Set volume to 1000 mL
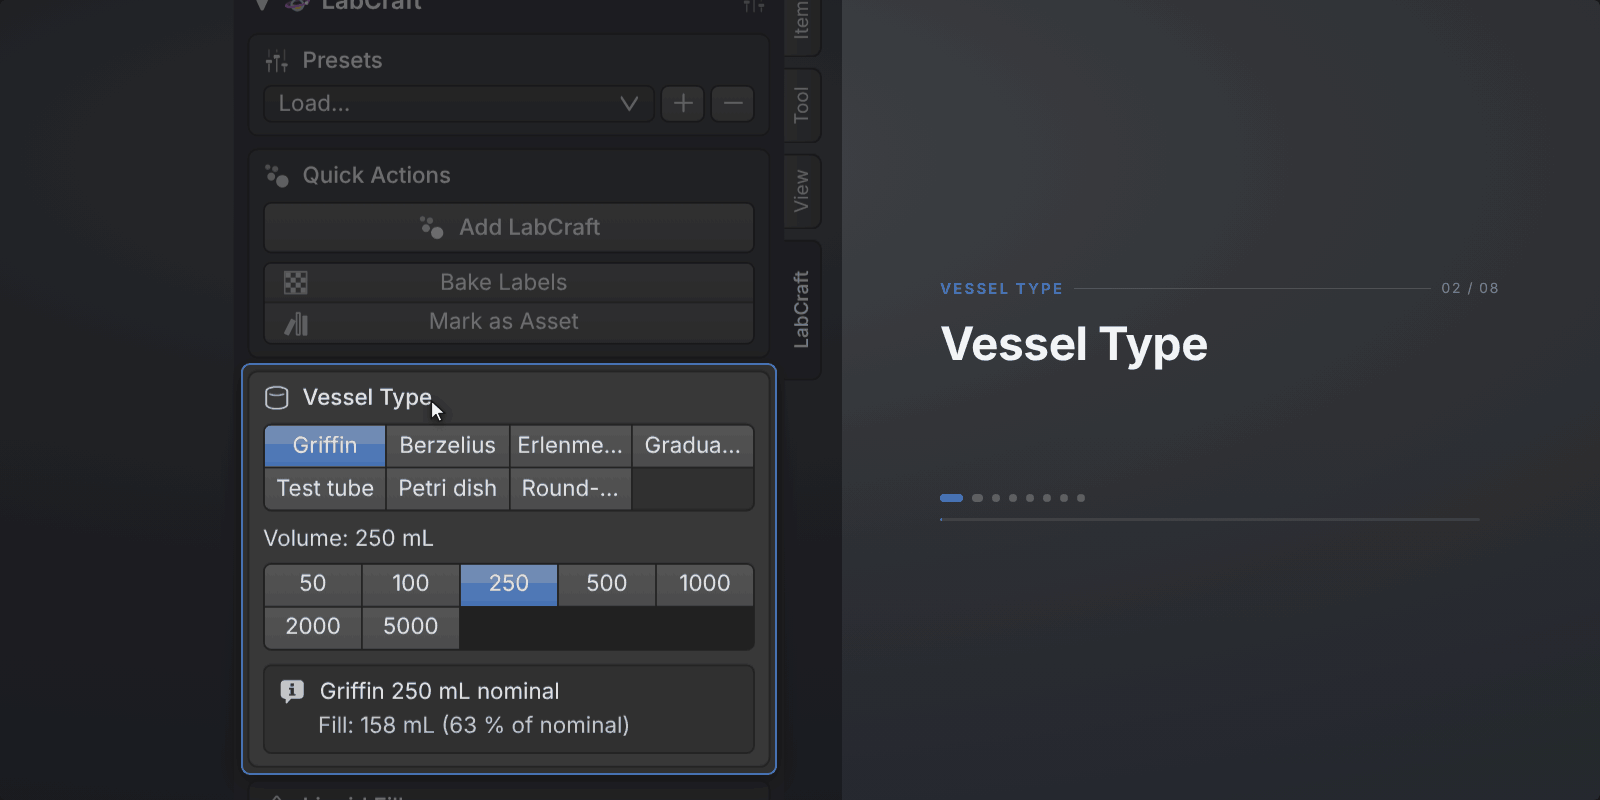The image size is (1600, 800). click(705, 584)
